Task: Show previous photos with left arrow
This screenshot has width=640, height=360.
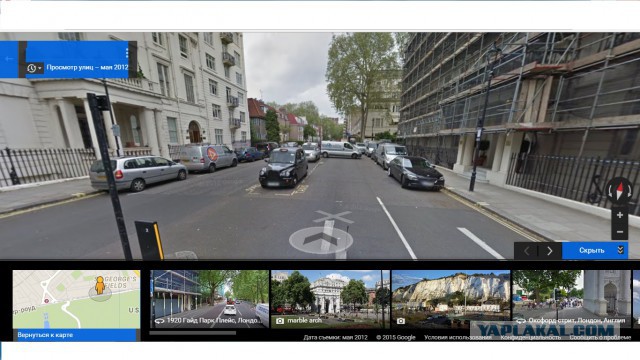Action: tap(527, 251)
